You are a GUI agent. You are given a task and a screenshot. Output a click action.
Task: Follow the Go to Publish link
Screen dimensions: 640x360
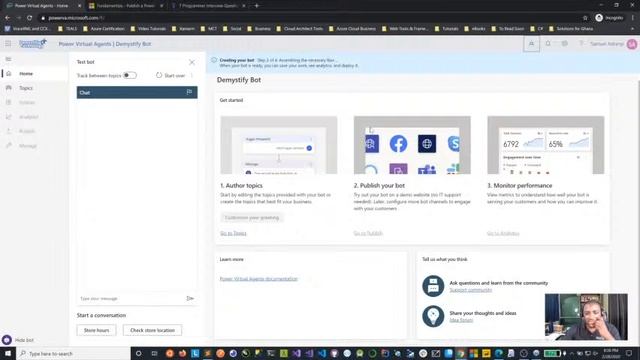[x=368, y=233]
